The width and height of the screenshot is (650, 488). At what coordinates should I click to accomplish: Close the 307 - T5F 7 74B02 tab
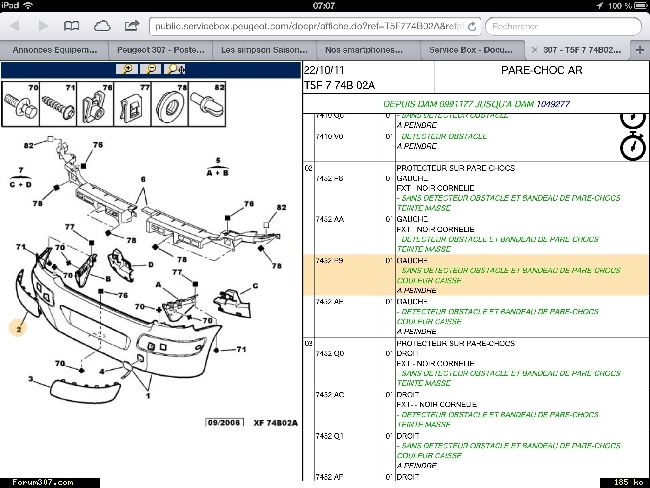pos(534,50)
